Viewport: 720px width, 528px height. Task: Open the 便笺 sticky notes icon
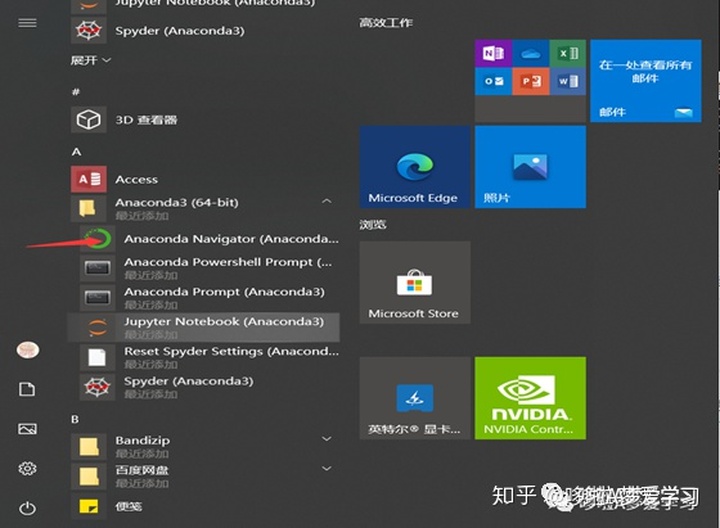click(89, 506)
